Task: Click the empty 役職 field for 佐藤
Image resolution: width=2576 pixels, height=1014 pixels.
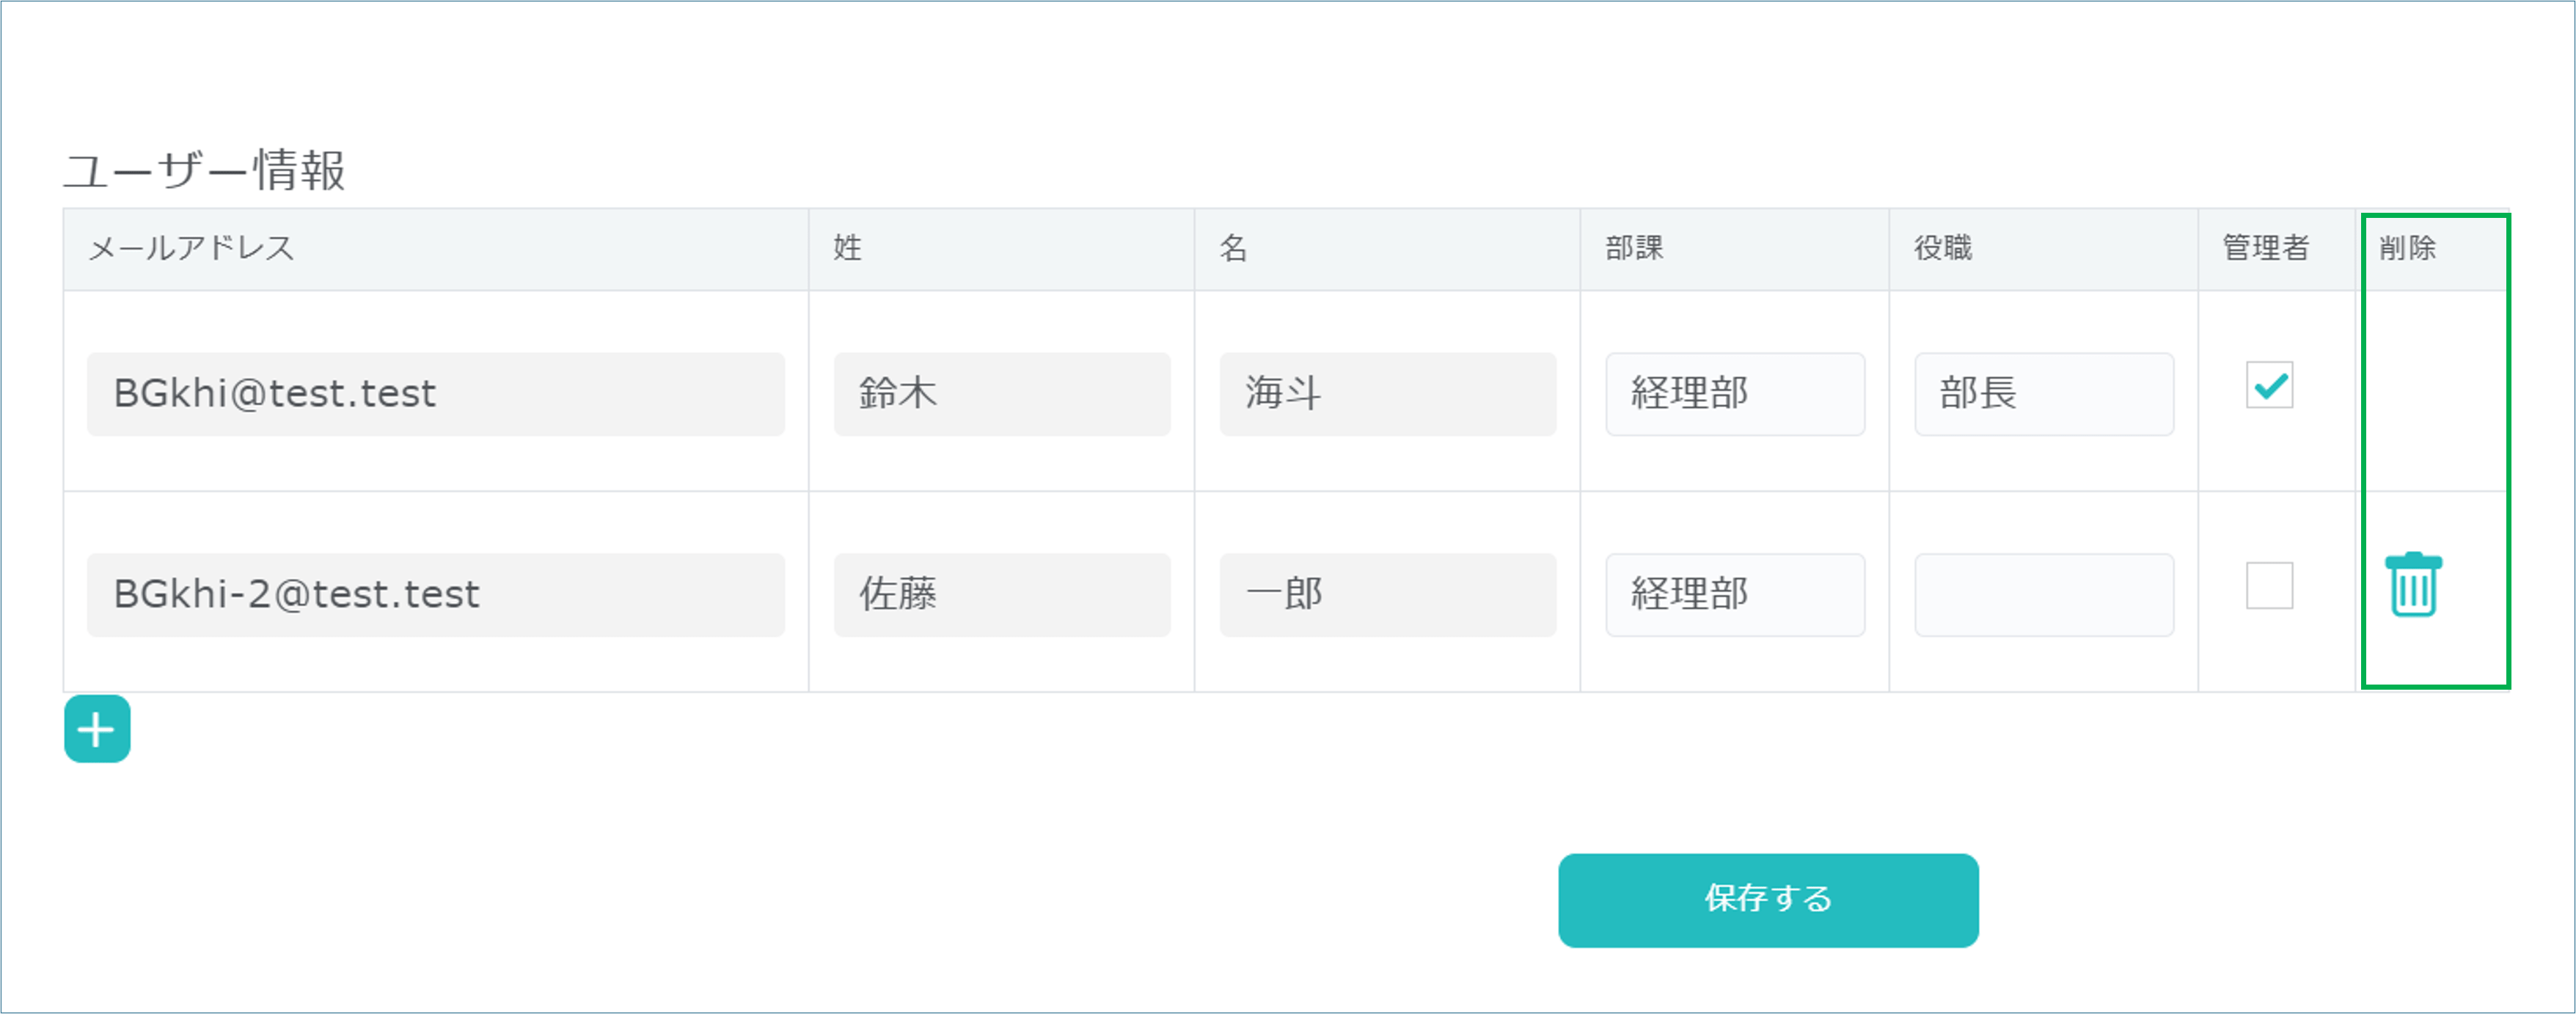Action: pyautogui.click(x=2043, y=595)
